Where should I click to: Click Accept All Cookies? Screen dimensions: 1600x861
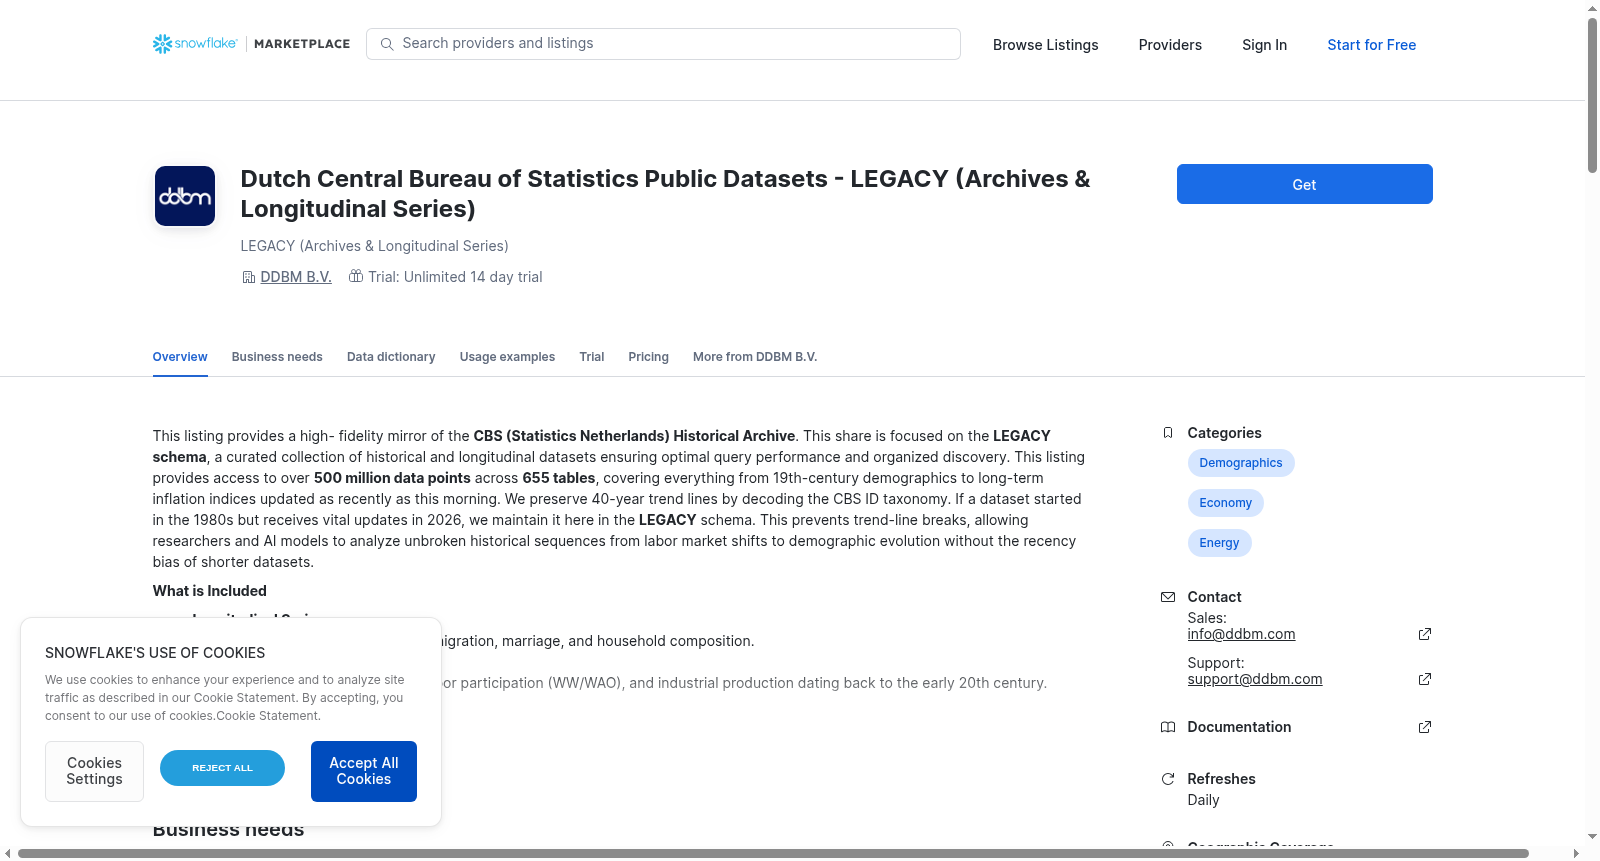click(364, 771)
